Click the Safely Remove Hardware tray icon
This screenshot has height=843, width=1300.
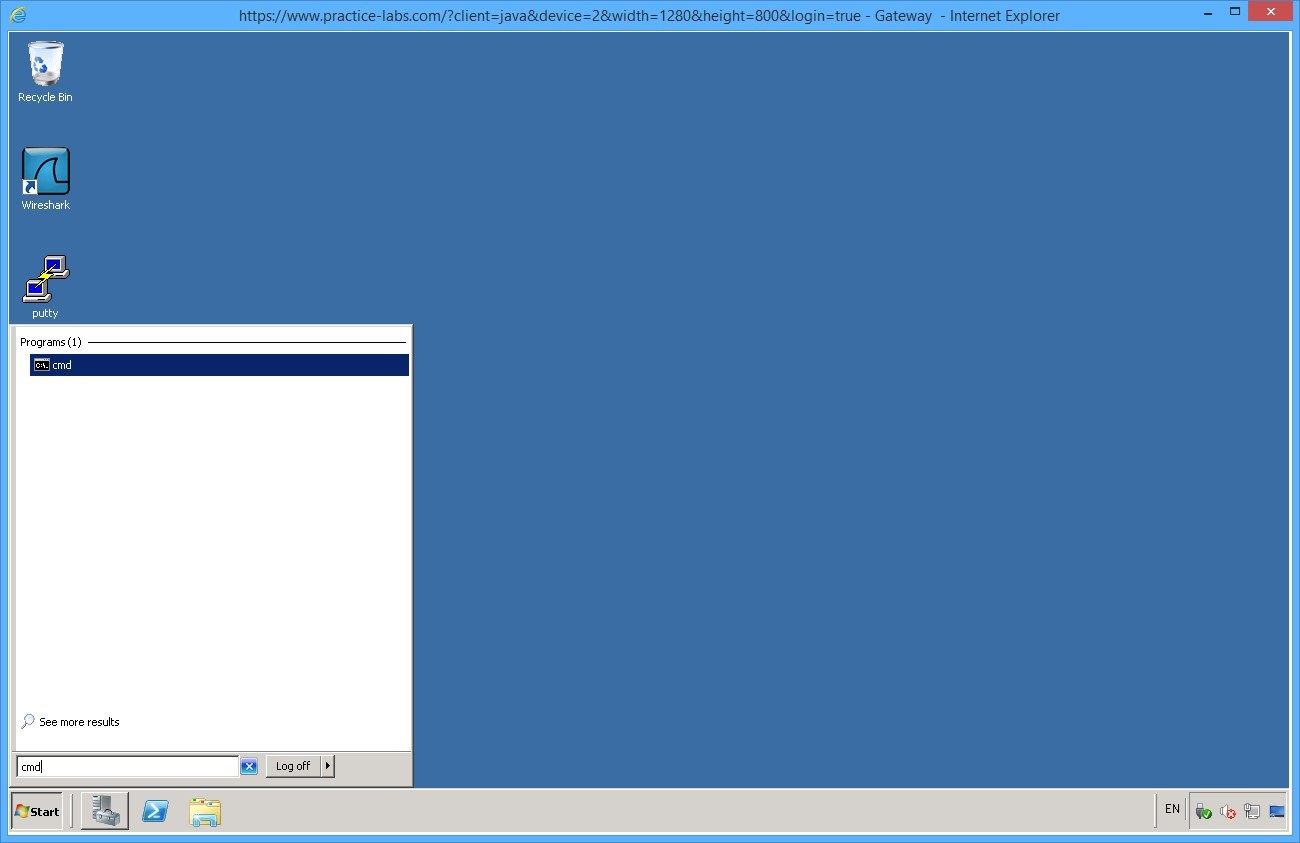1204,810
